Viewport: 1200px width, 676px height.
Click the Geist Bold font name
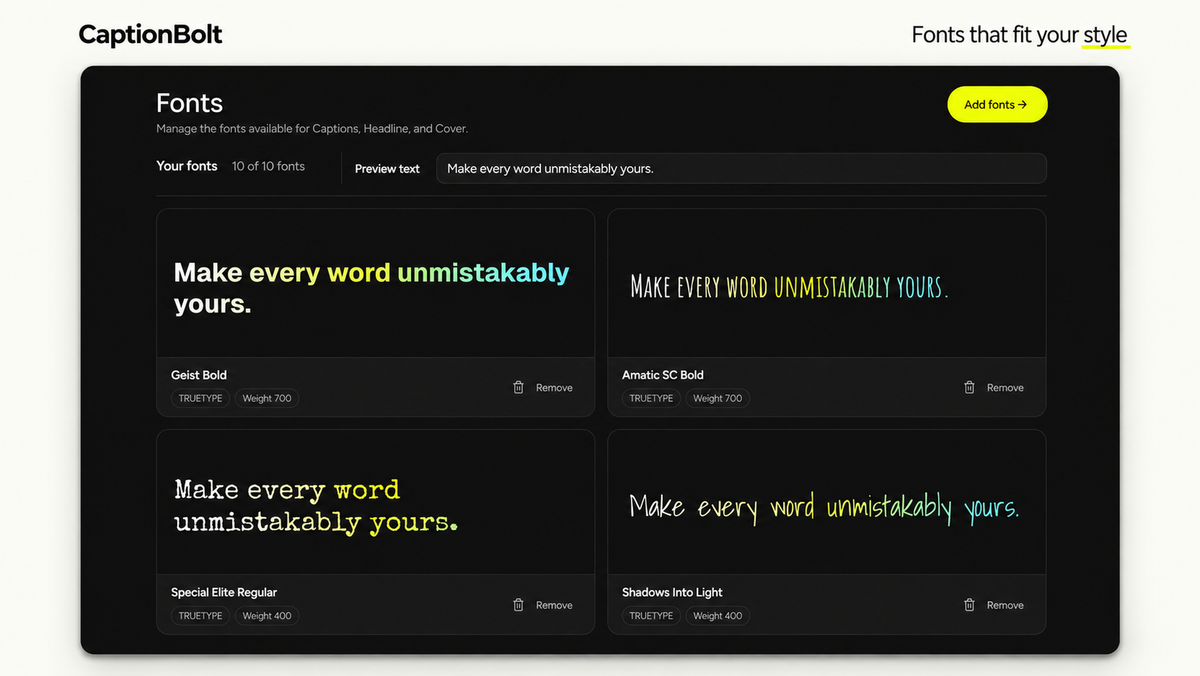(199, 375)
